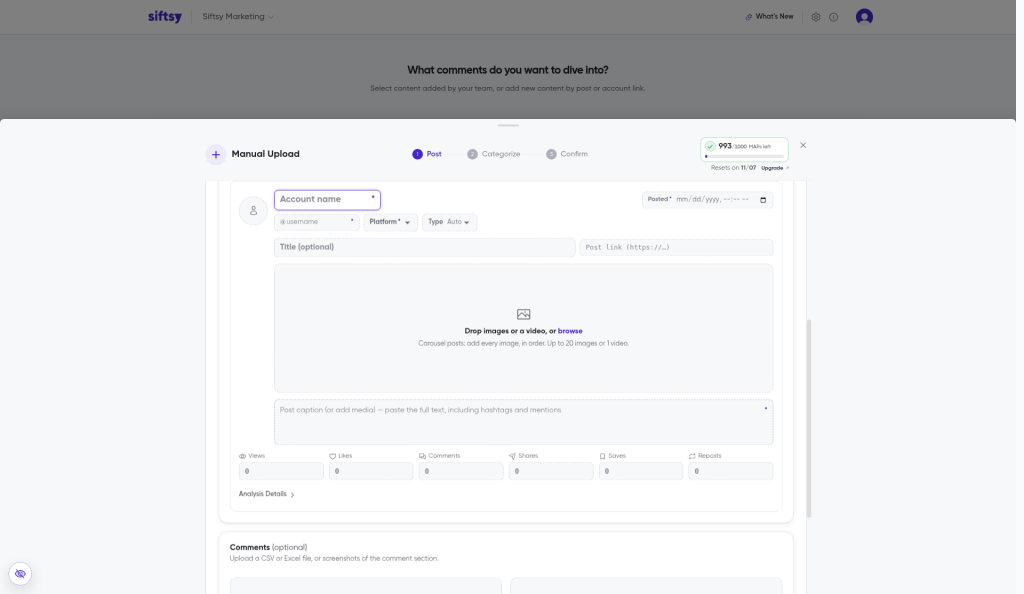Image resolution: width=1024 pixels, height=594 pixels.
Task: Click the 'Comments (optional)' heading
Action: (x=268, y=548)
